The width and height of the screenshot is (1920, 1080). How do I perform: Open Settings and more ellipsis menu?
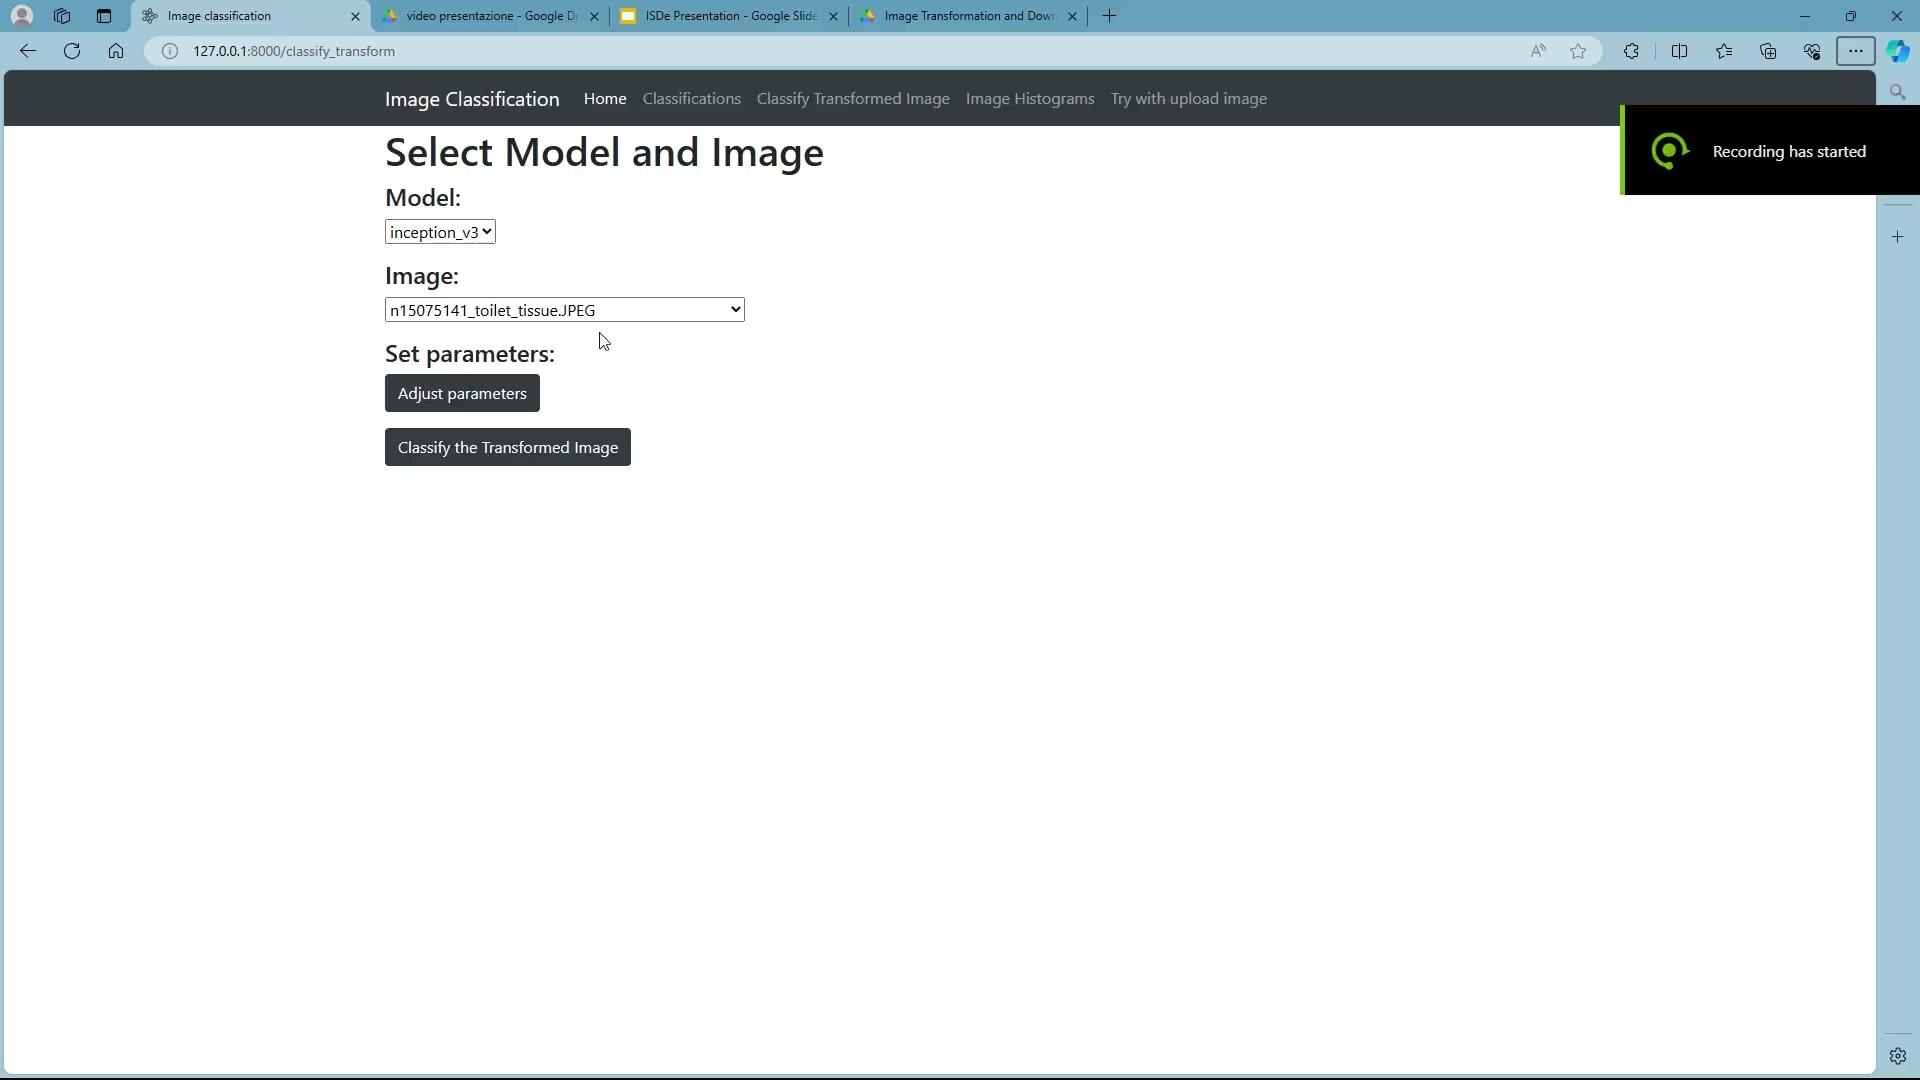click(1856, 51)
